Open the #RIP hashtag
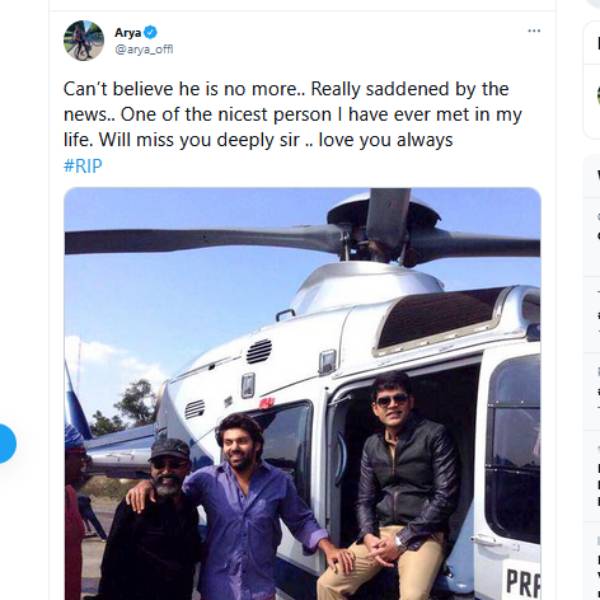The image size is (600, 600). tap(82, 166)
